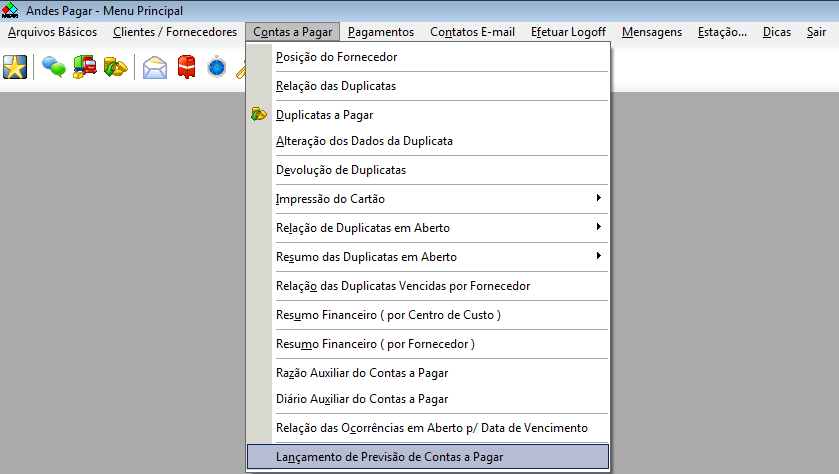Screen dimensions: 839x474
Task: Click the red mailbox toolbar icon
Action: tap(186, 67)
